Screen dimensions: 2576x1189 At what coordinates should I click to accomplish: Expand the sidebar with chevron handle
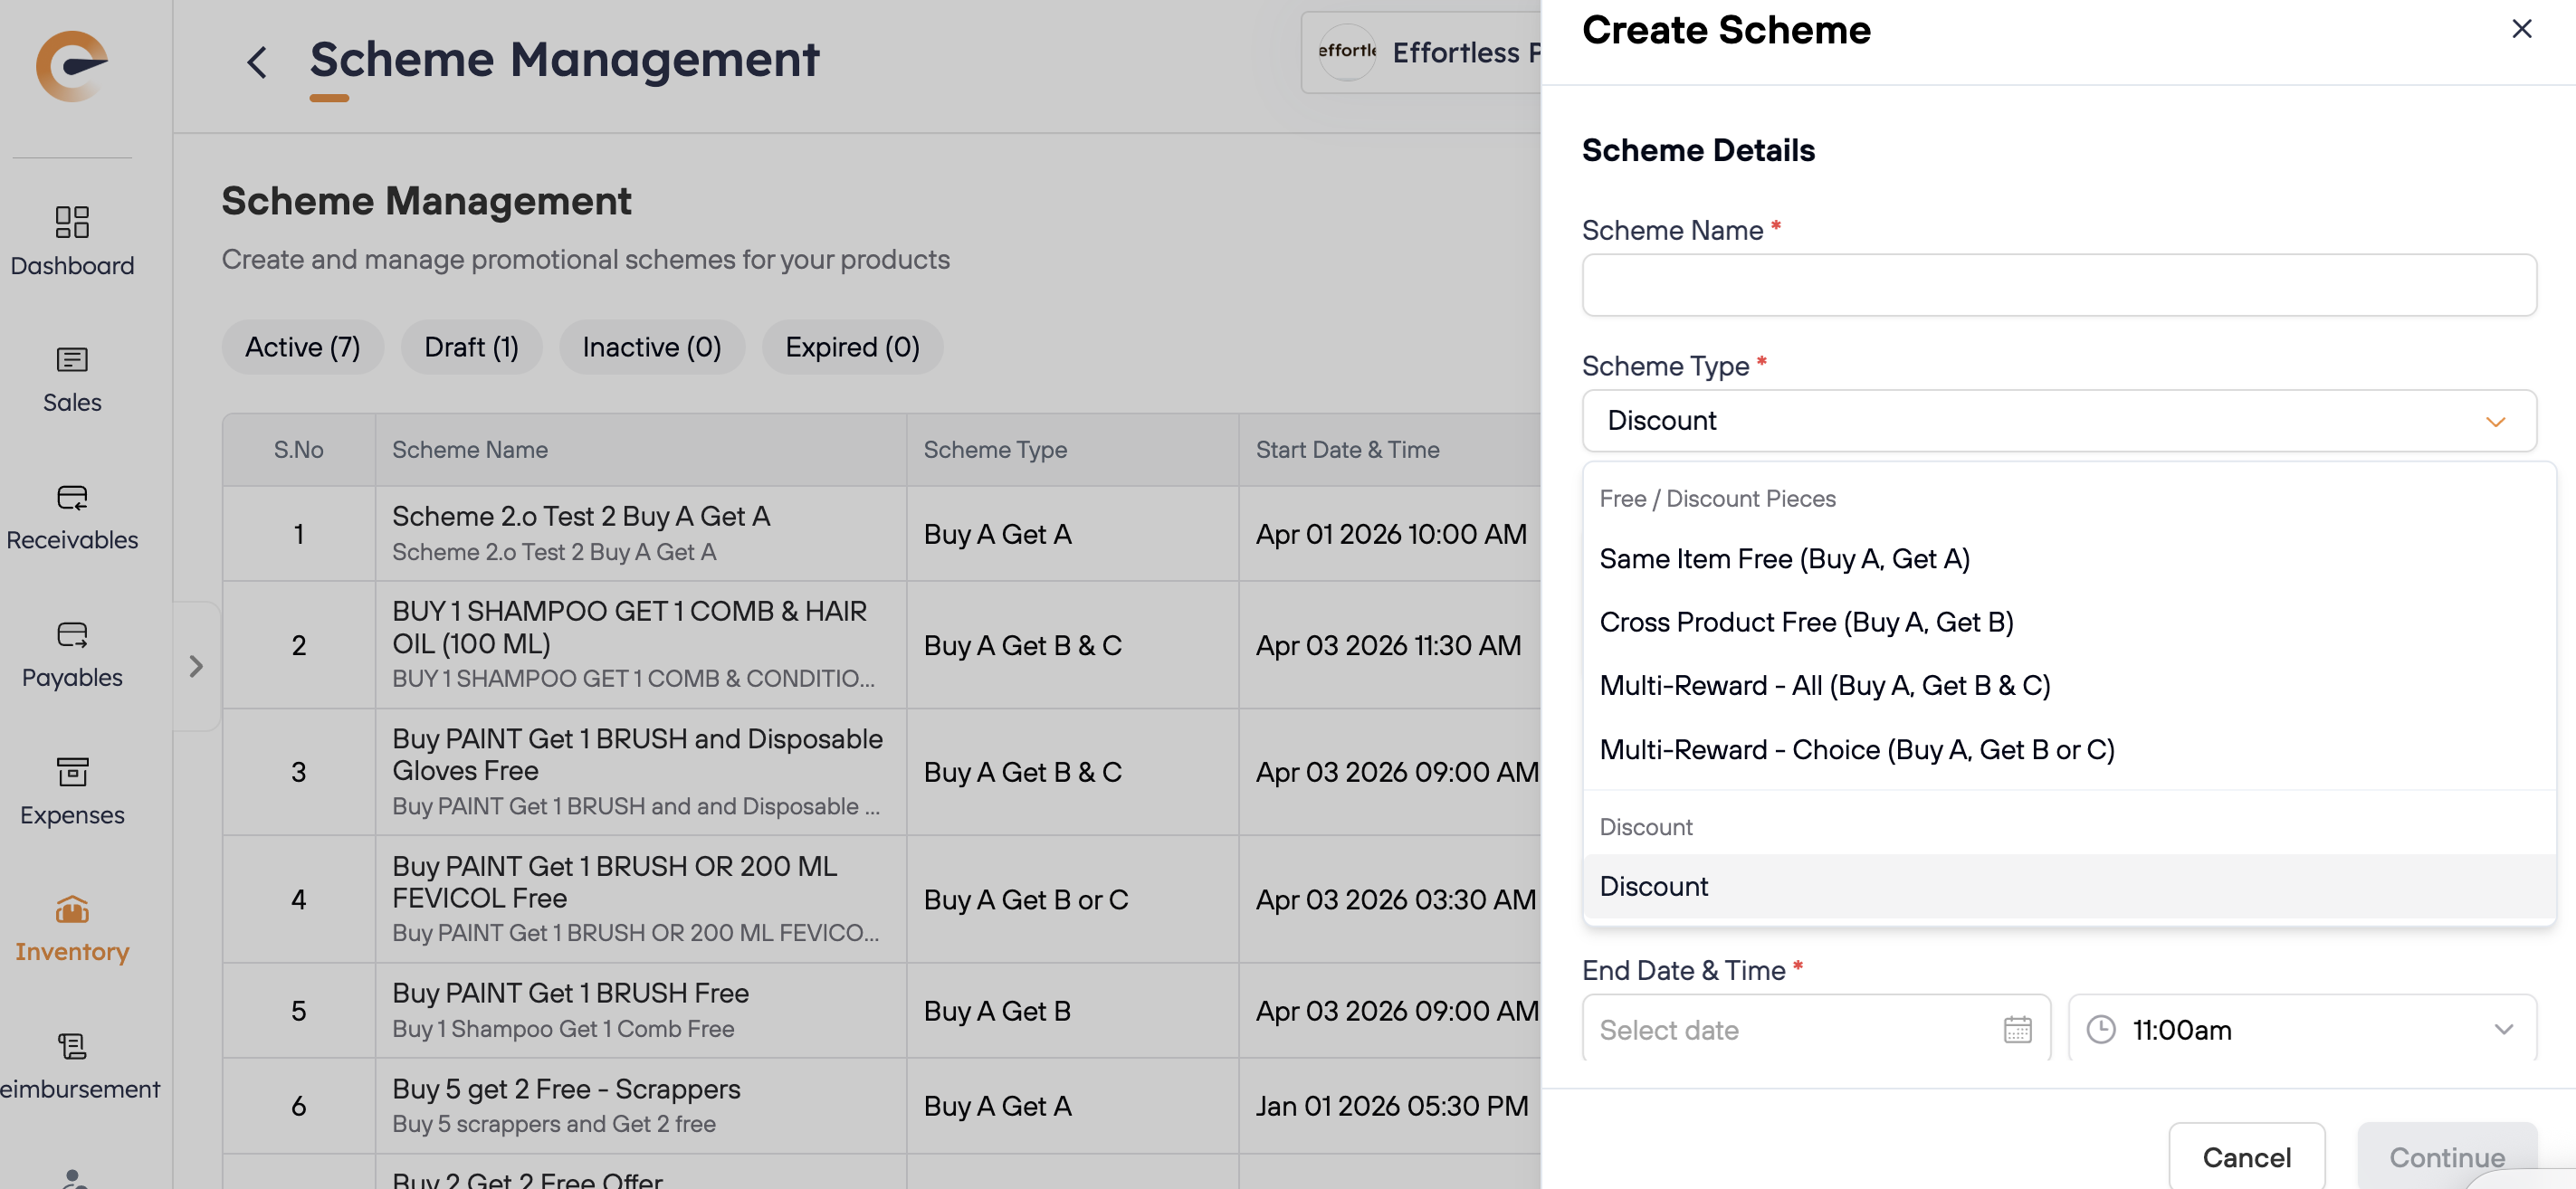coord(196,666)
